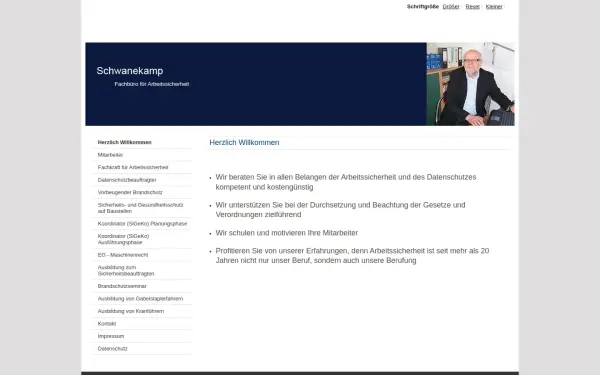Go to the Kontakt page
This screenshot has height=375, width=600.
[107, 324]
